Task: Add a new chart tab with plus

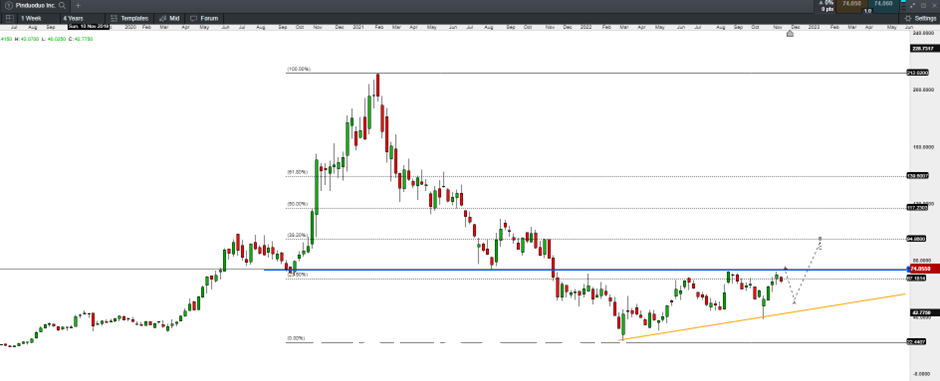Action: point(78,5)
